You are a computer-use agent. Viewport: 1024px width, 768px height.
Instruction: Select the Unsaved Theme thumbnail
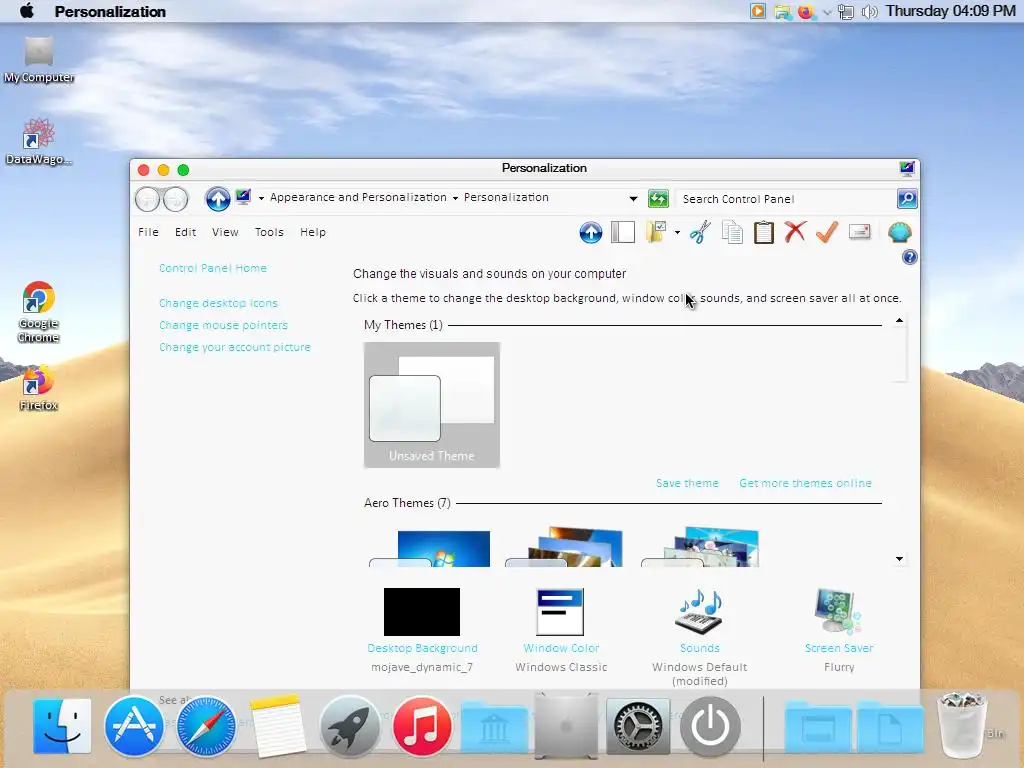click(432, 405)
